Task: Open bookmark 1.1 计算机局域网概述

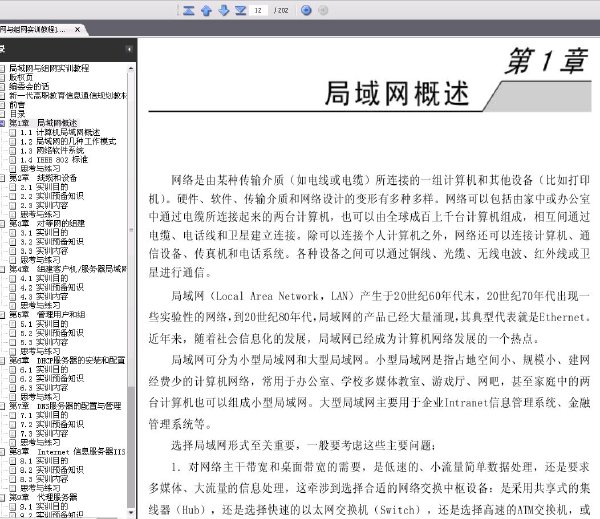Action: 60,132
